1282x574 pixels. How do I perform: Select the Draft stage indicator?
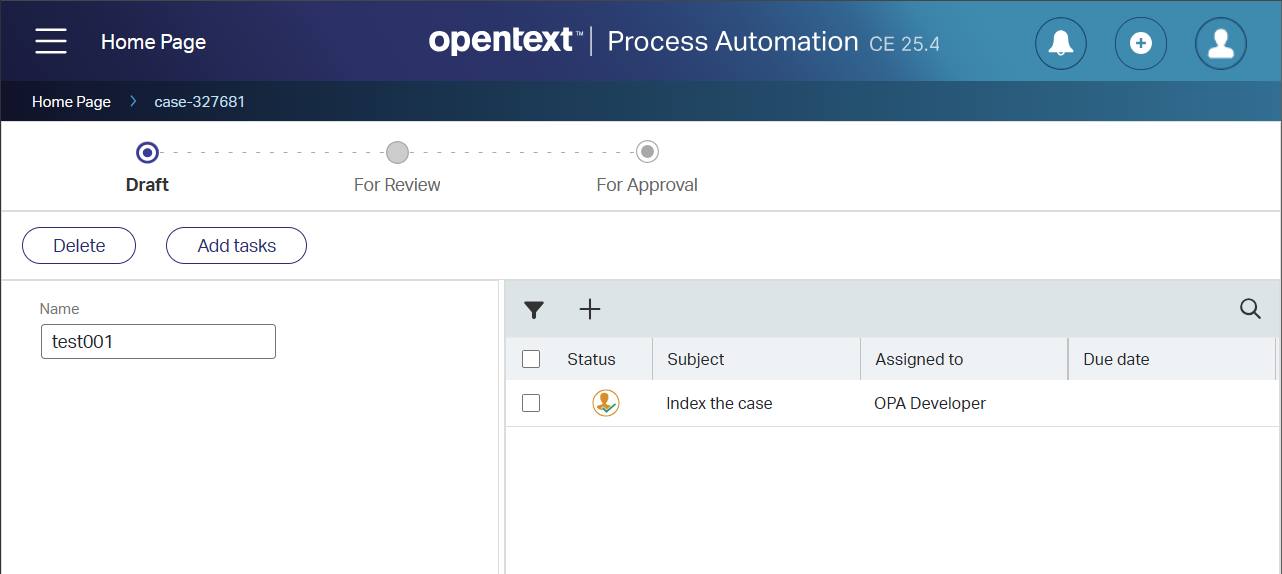(x=147, y=153)
